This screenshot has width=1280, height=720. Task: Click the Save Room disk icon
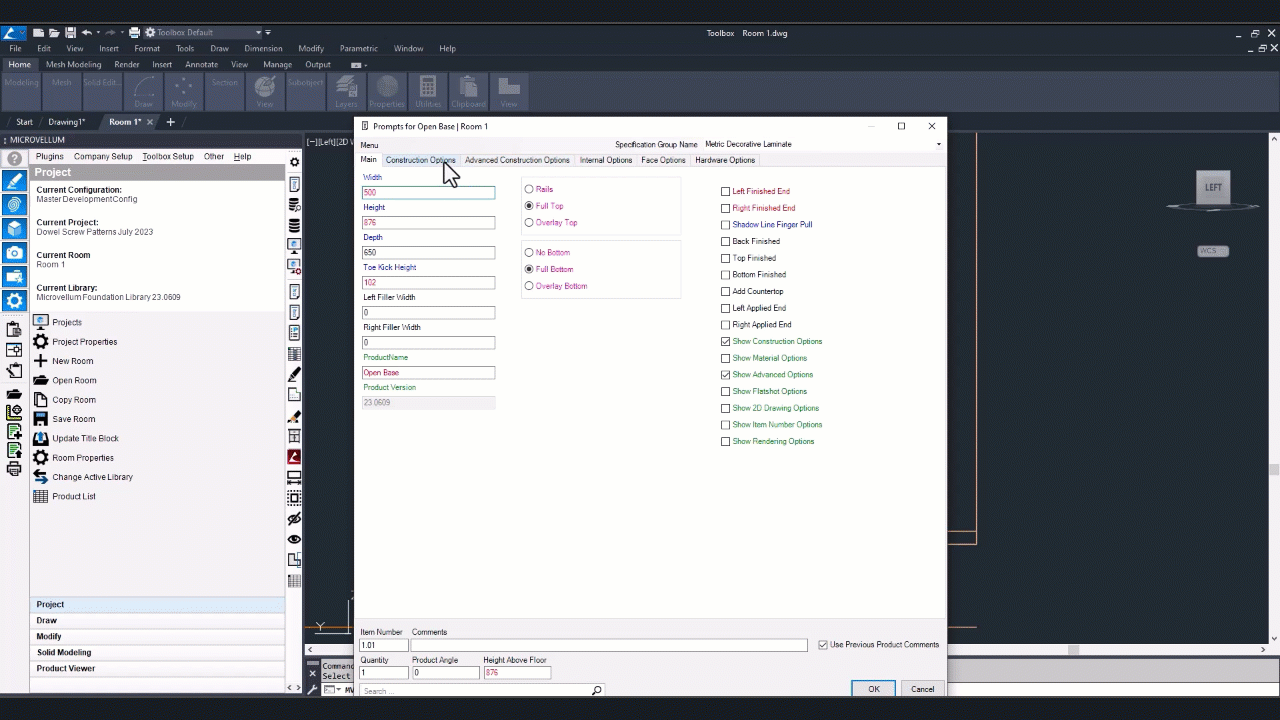[x=41, y=419]
